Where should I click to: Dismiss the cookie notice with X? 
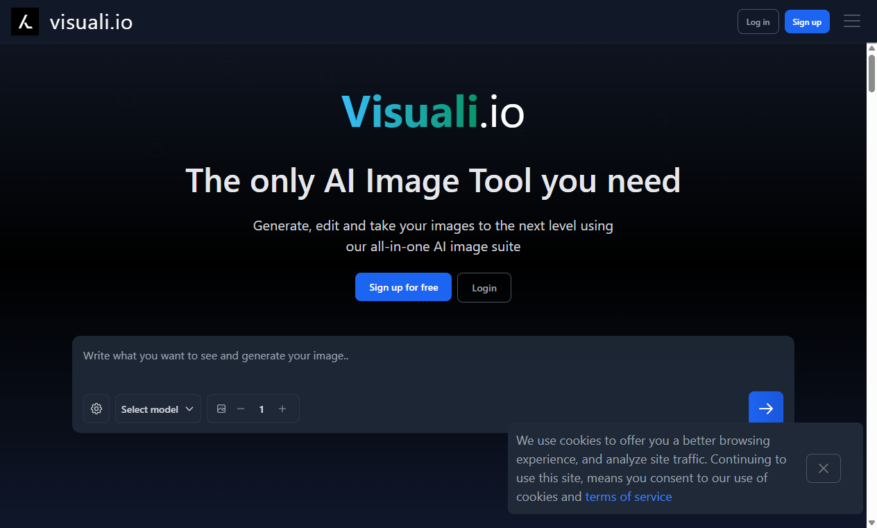click(823, 468)
